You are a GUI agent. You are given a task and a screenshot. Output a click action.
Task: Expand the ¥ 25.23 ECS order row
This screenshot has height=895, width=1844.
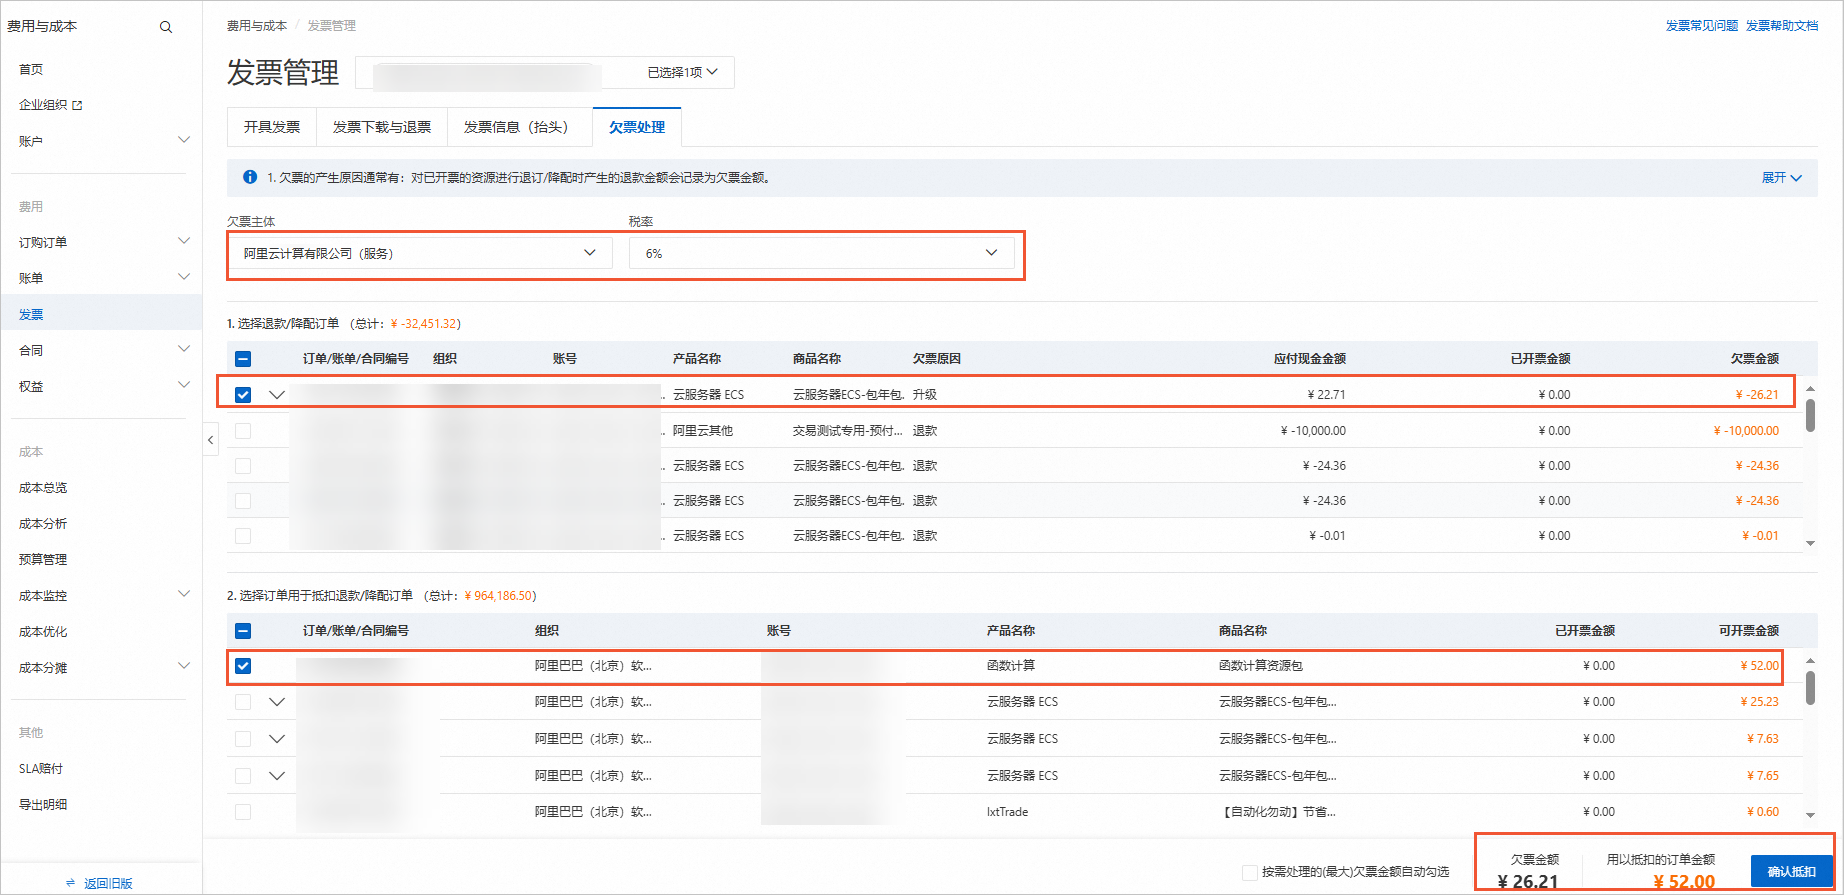[277, 702]
